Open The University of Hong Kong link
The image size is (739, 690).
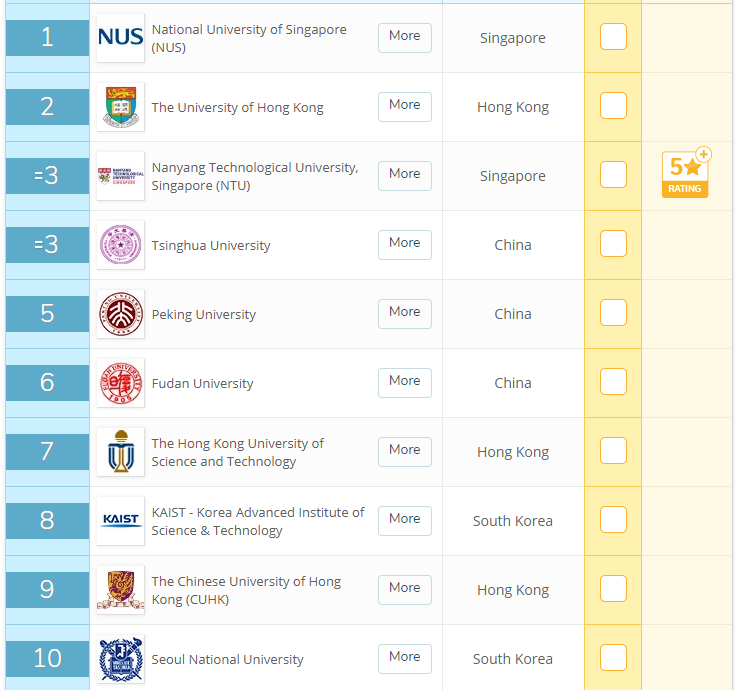pos(237,108)
